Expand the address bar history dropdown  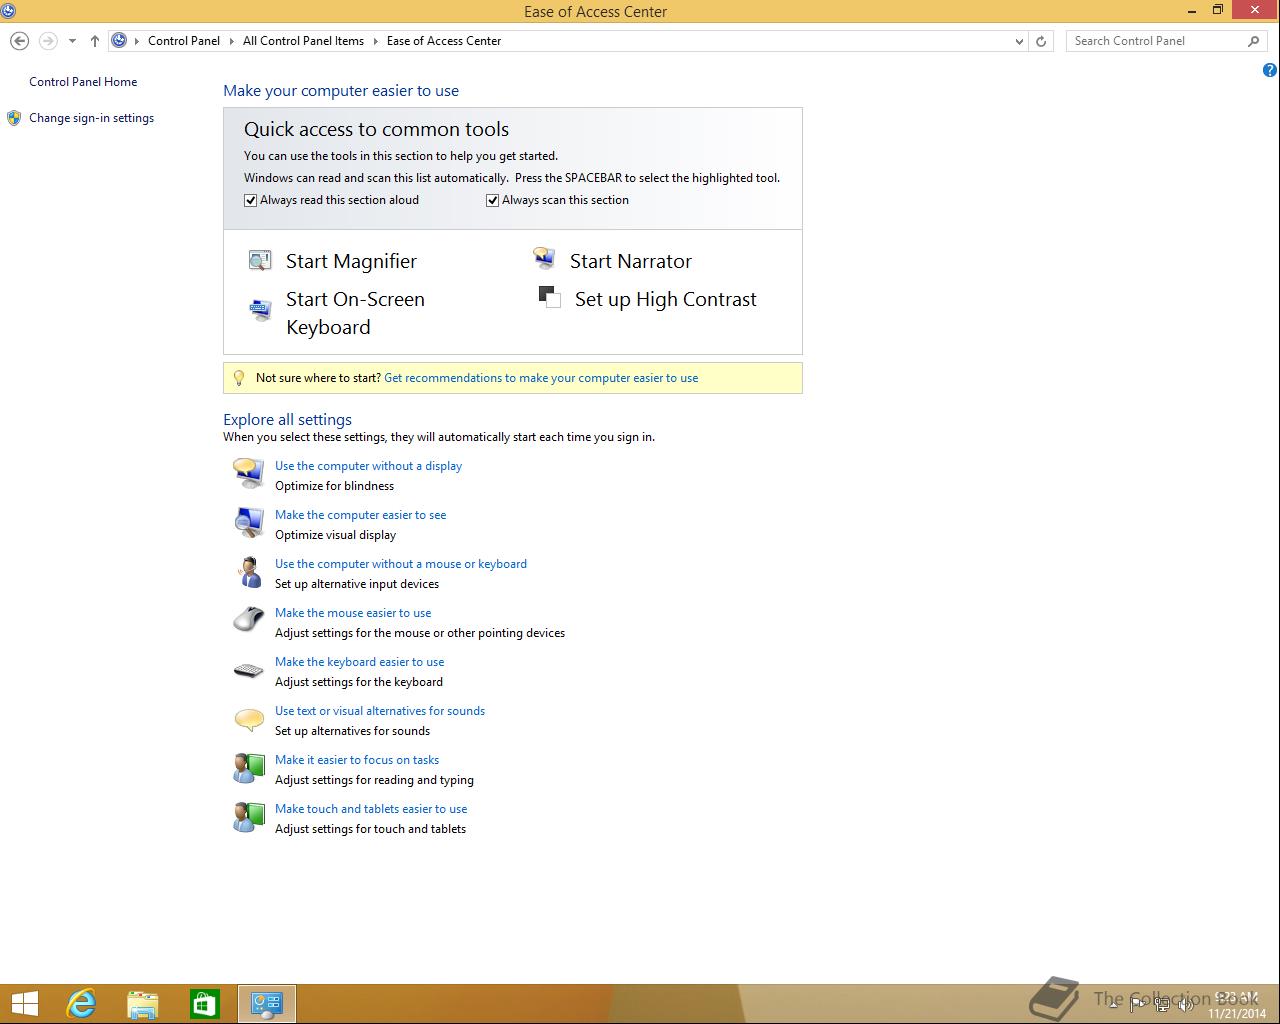(1019, 41)
